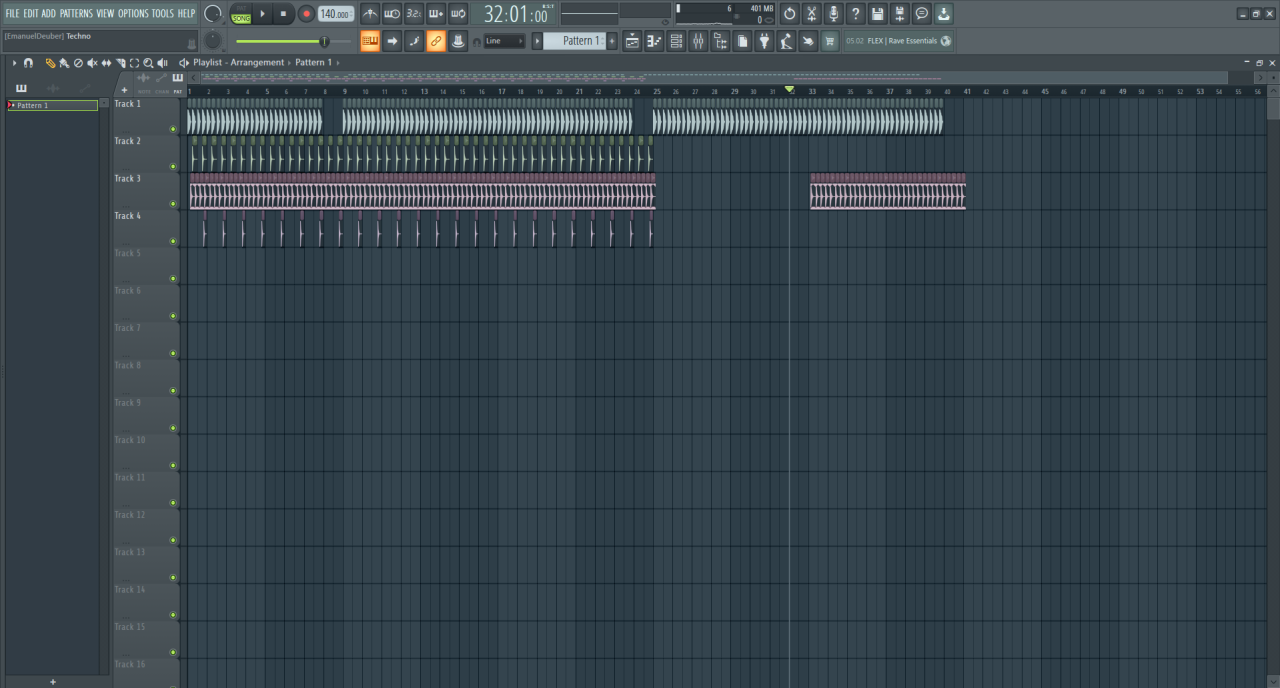This screenshot has height=688, width=1280.
Task: Open FLEX Rave Essentials news item
Action: coord(898,41)
